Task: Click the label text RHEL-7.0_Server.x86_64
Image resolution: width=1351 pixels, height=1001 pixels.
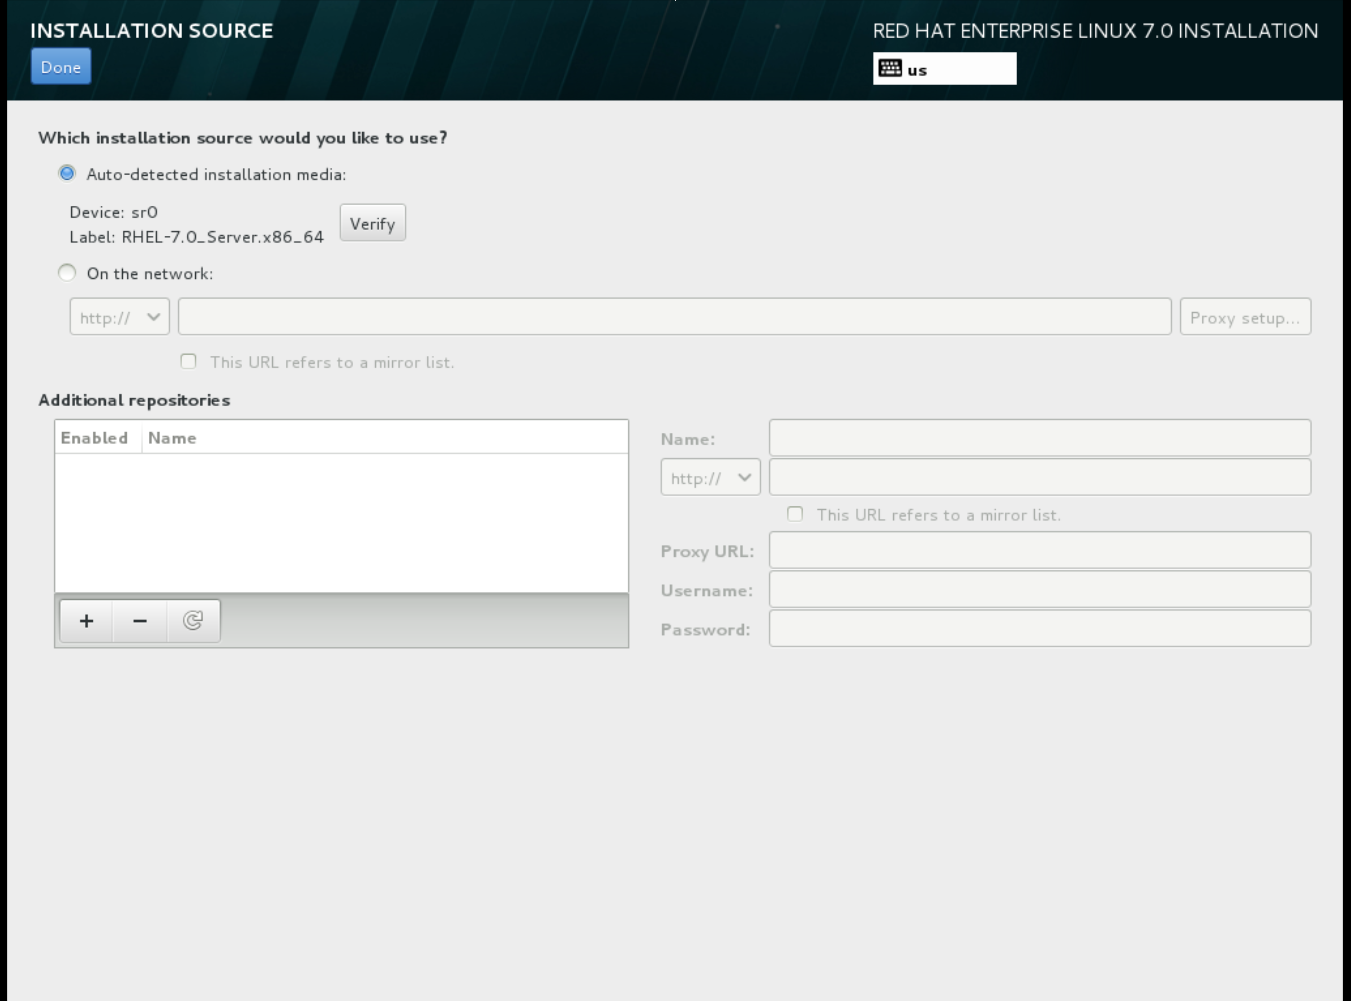Action: click(x=223, y=238)
